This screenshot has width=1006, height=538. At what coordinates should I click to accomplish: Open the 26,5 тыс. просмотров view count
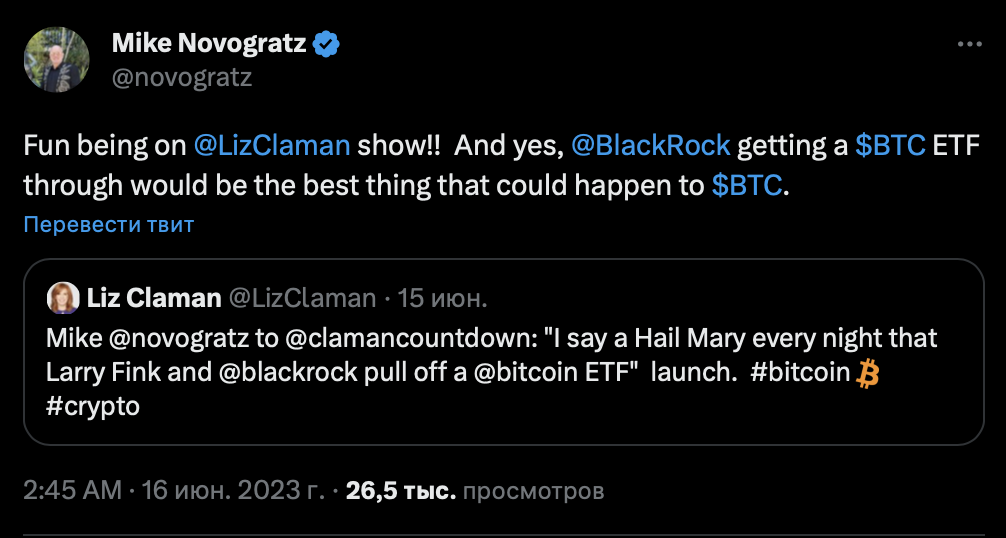tap(474, 491)
